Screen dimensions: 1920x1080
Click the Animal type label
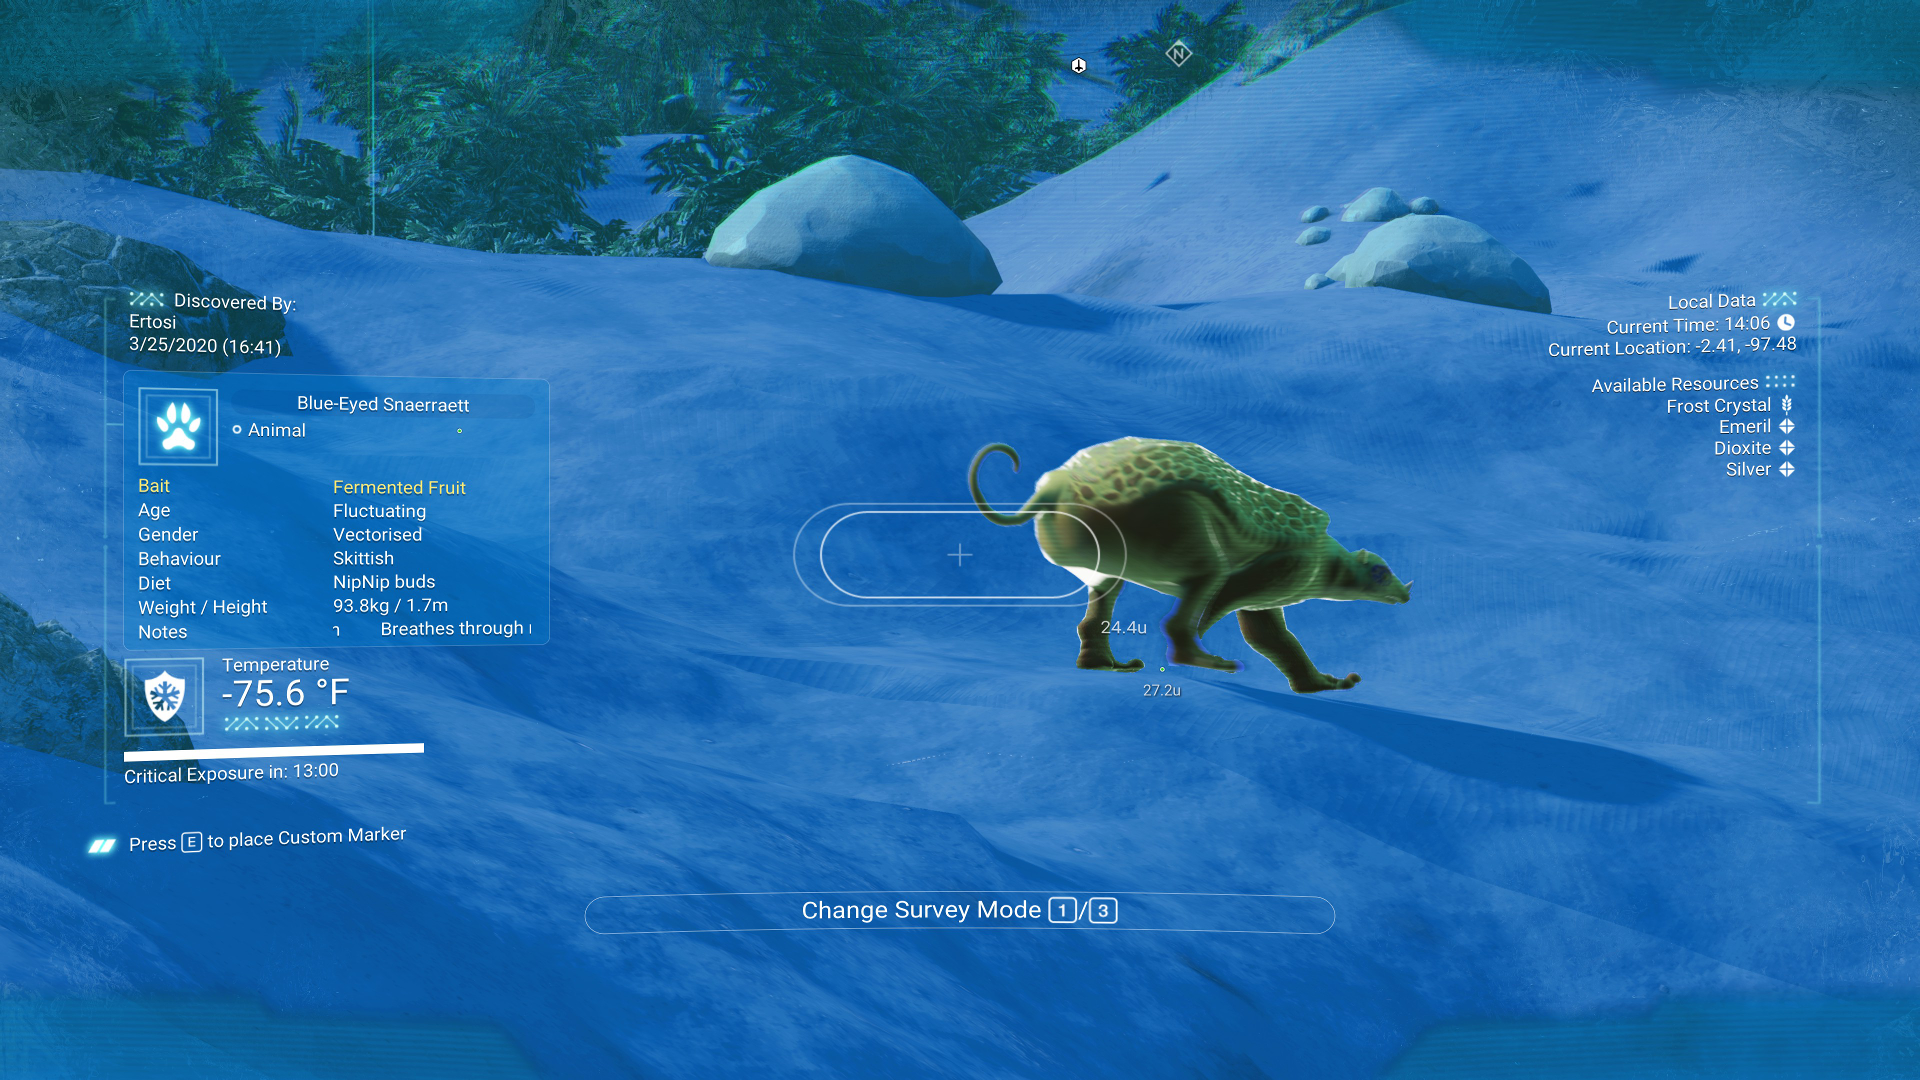[x=276, y=430]
